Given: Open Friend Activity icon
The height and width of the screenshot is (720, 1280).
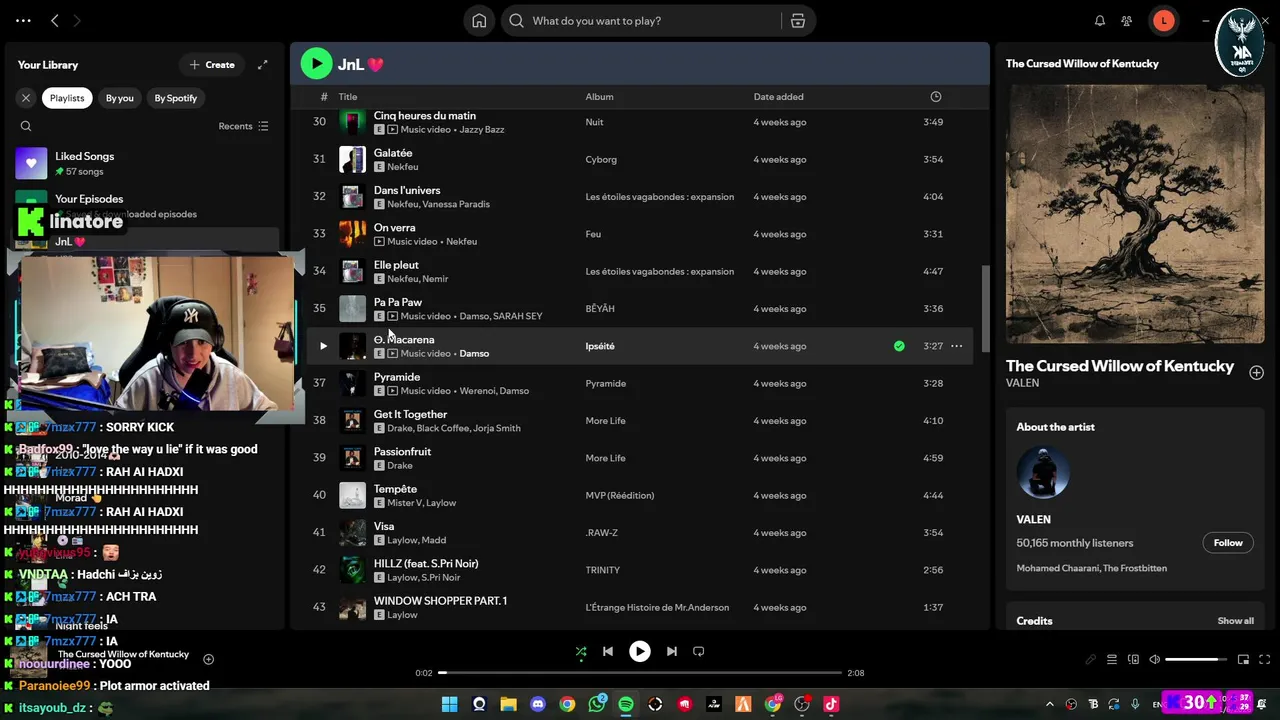Looking at the screenshot, I should click(1127, 21).
